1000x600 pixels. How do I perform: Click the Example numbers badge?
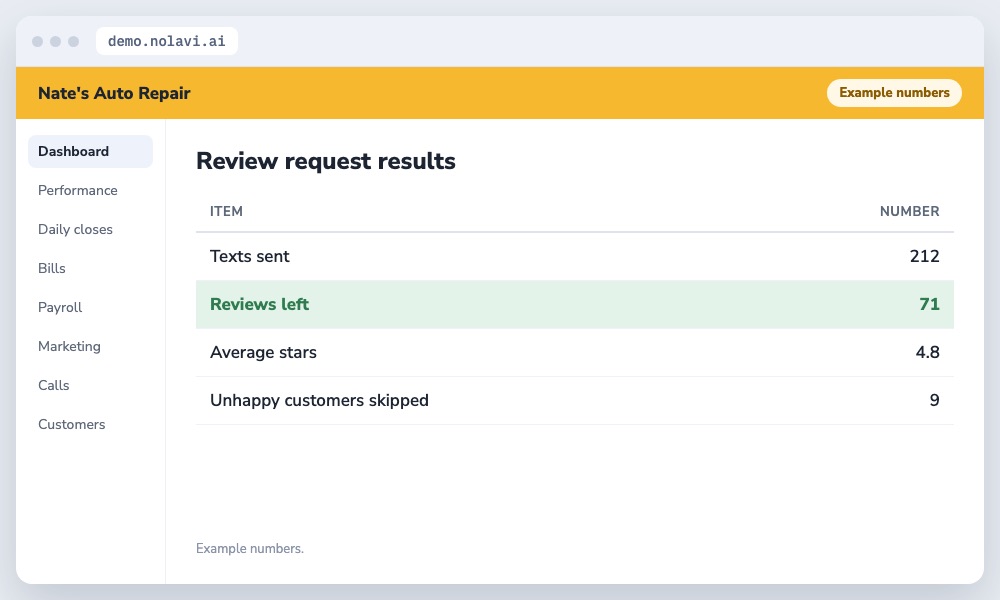pos(894,92)
